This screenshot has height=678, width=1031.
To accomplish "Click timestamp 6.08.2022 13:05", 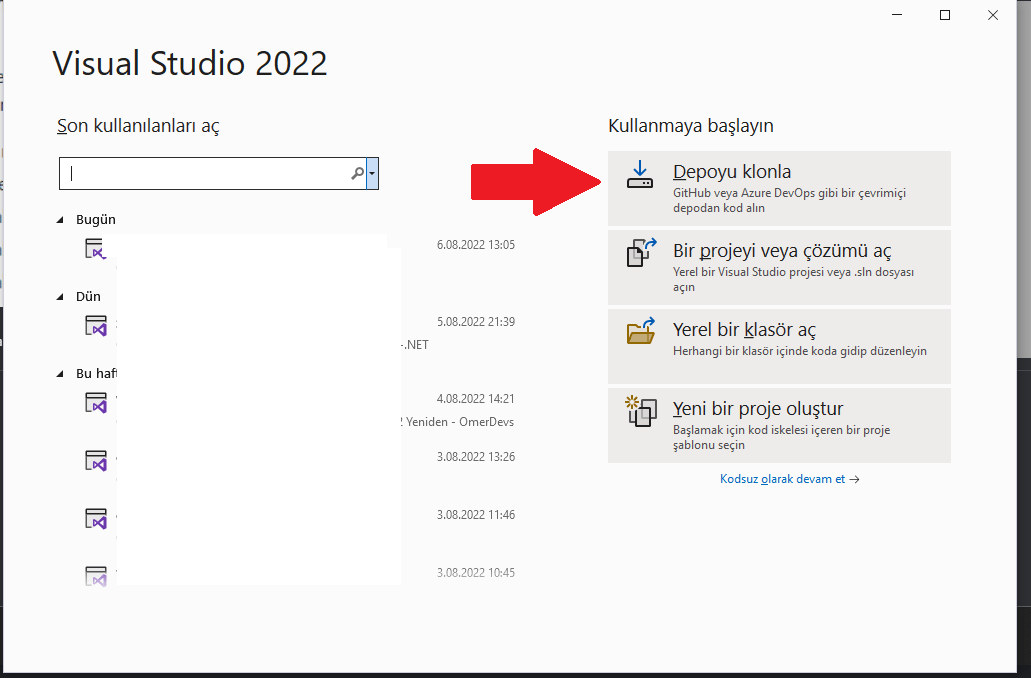I will (x=476, y=245).
